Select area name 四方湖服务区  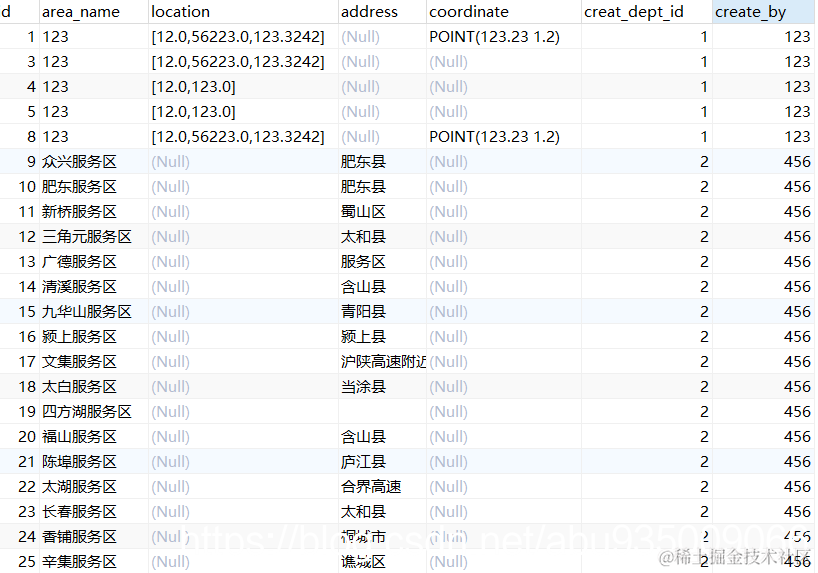[87, 412]
